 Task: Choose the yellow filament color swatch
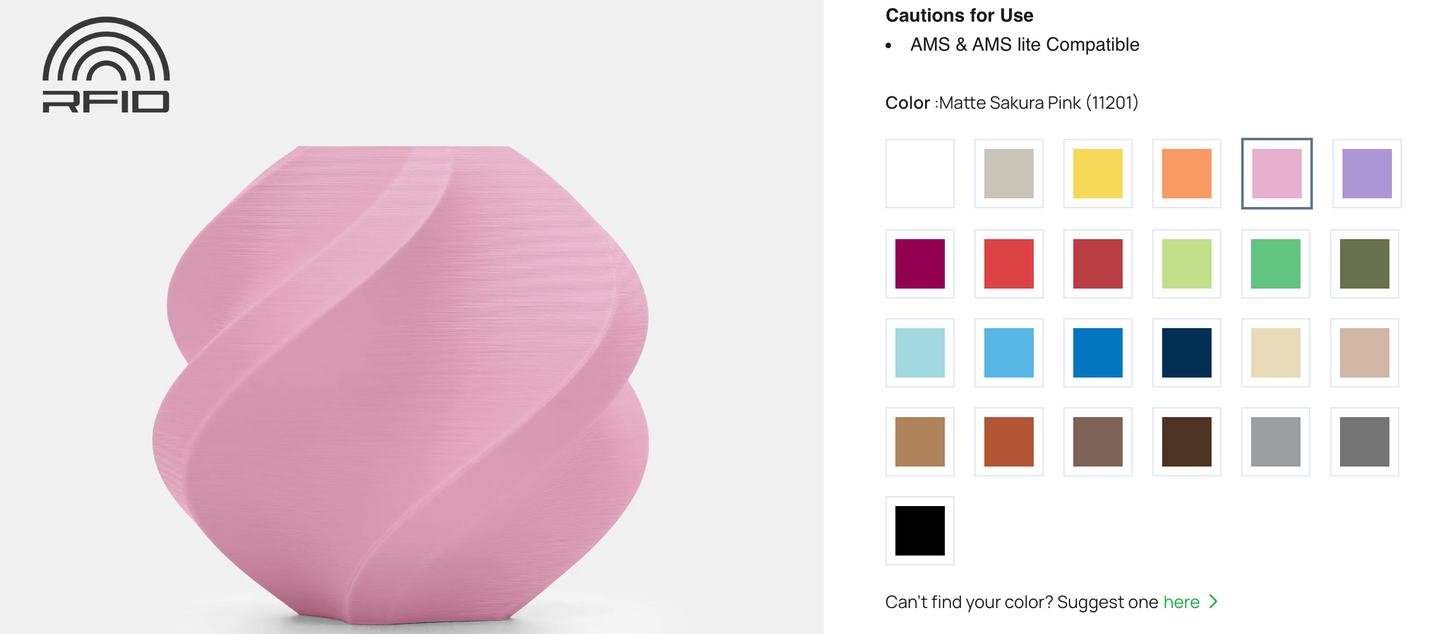click(1098, 174)
